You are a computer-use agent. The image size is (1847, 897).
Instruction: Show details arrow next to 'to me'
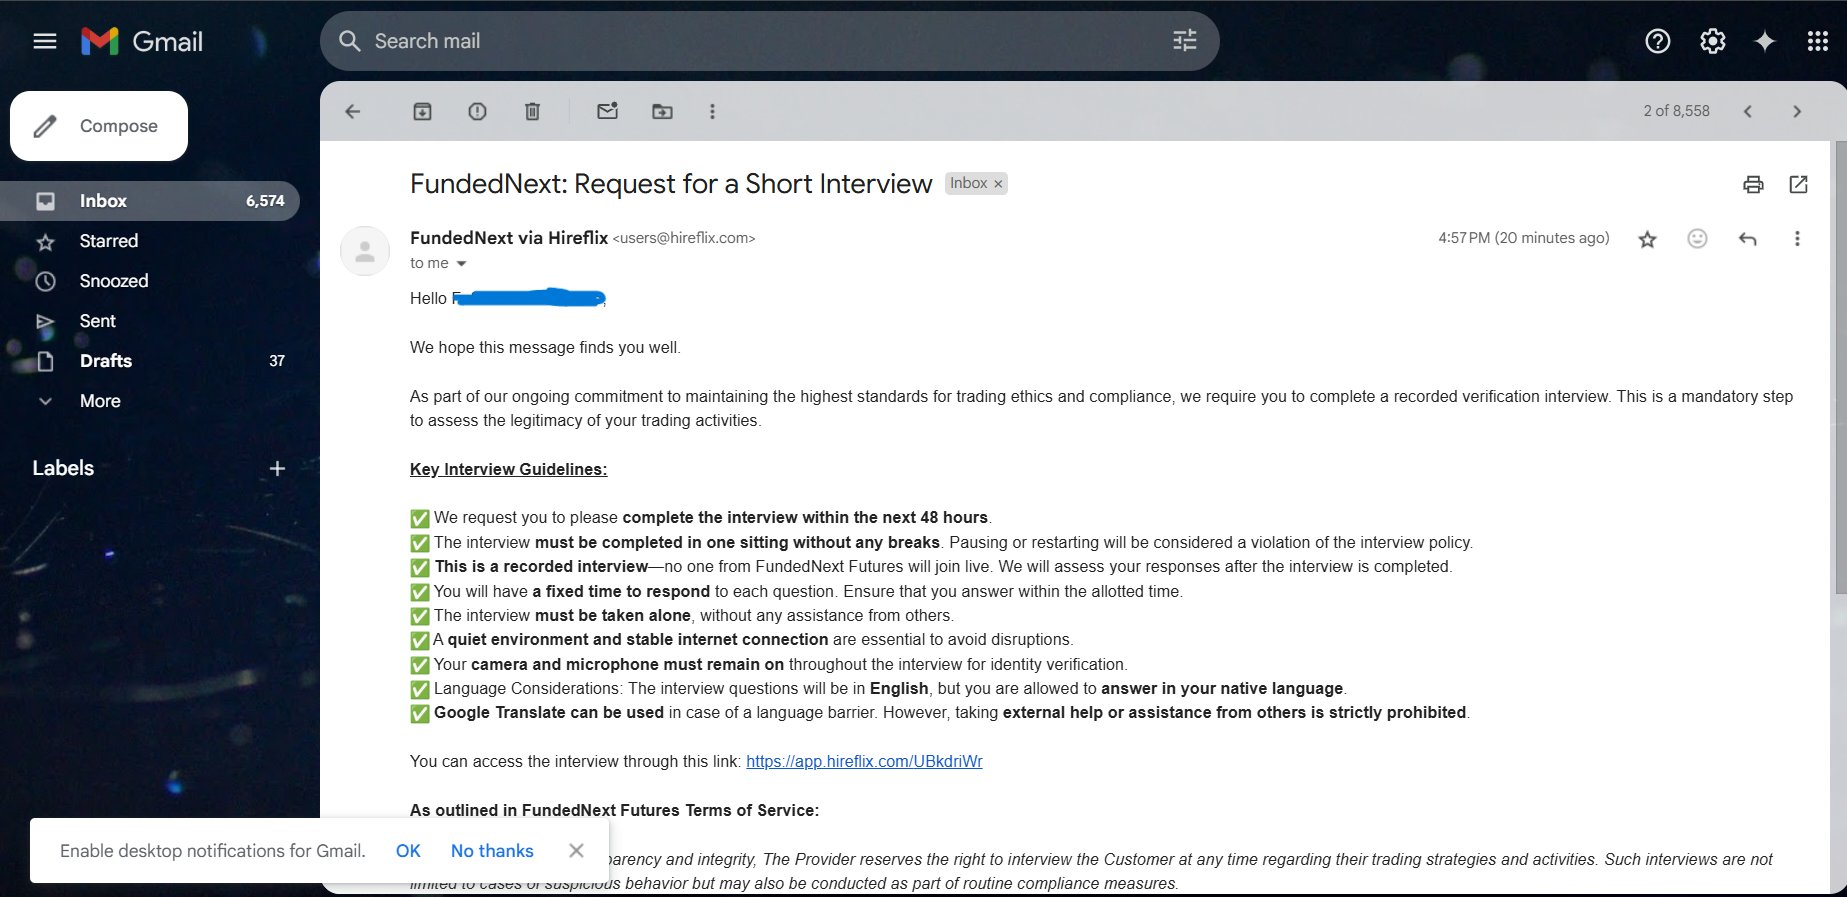click(x=461, y=264)
